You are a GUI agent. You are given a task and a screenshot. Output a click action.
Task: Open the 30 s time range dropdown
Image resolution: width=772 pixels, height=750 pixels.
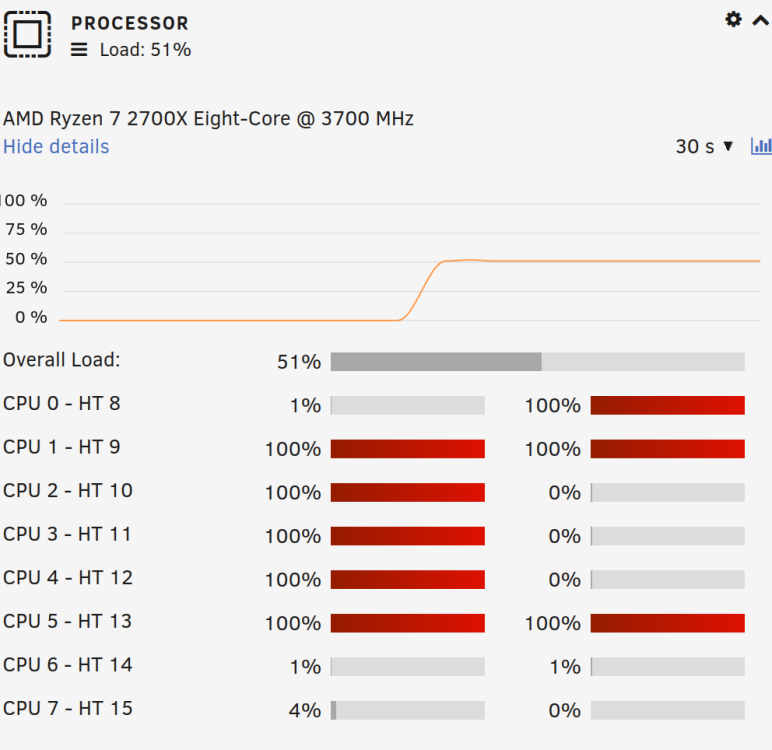tap(704, 146)
